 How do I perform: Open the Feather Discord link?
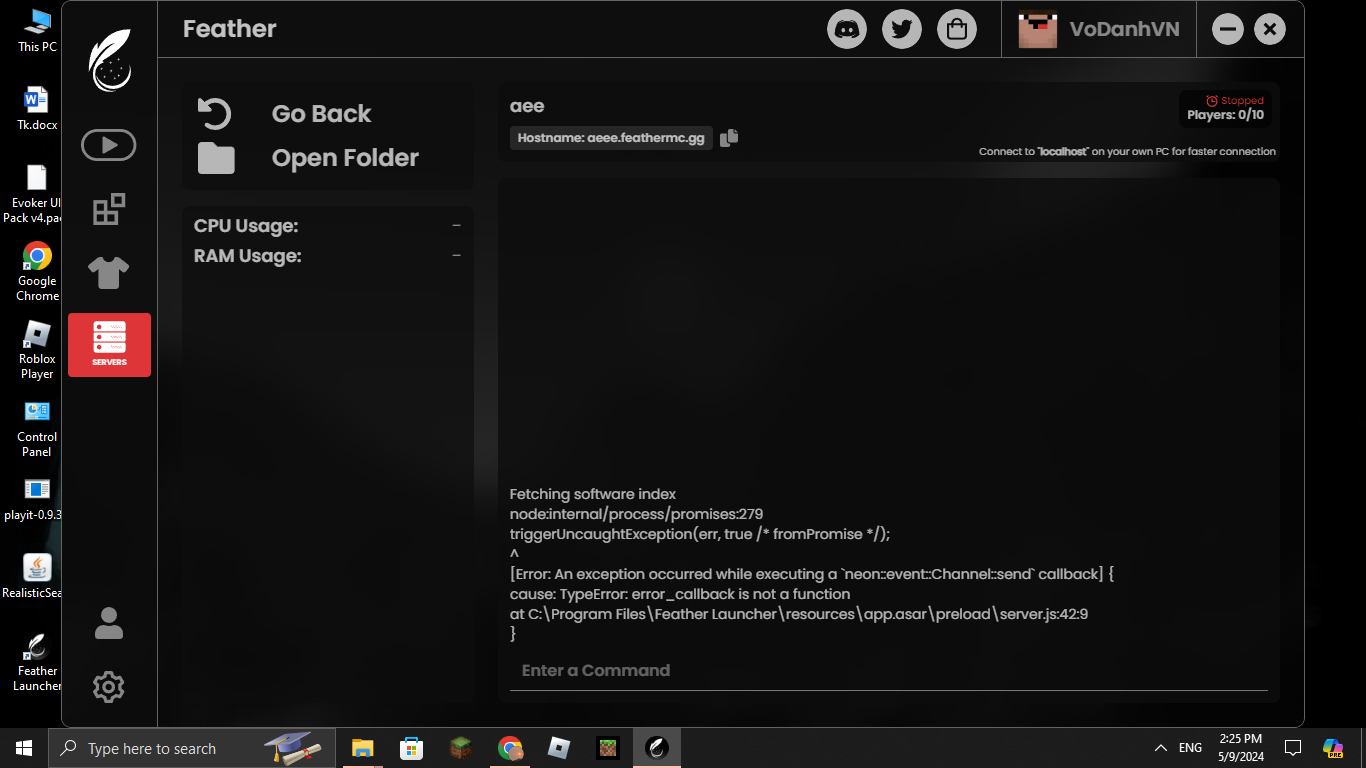click(847, 29)
